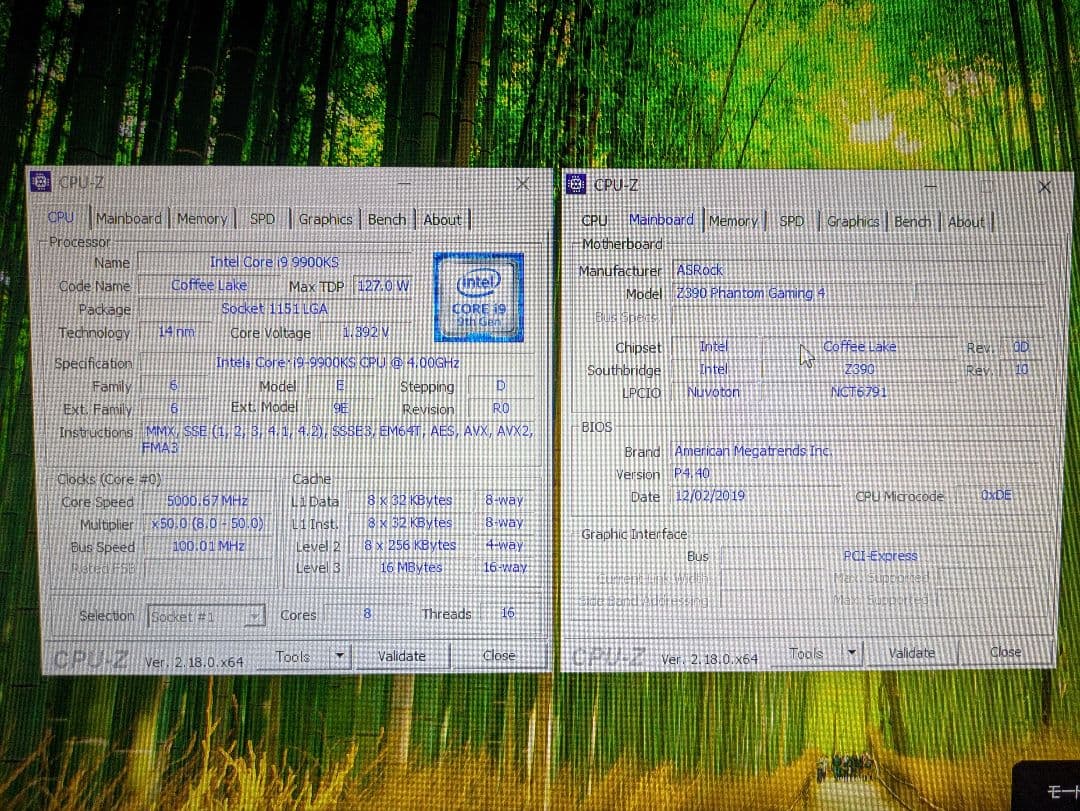Open the Socket #1 selection dropdown
The image size is (1080, 811).
204,616
